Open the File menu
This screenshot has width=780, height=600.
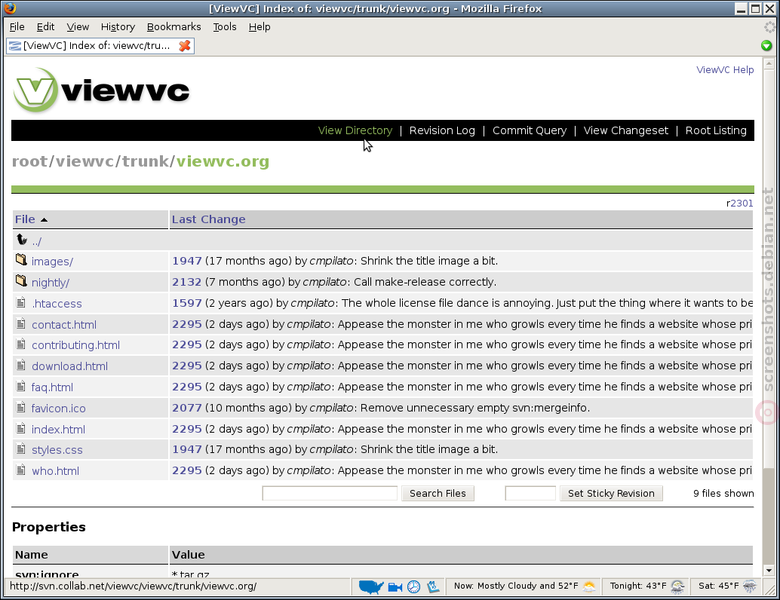point(17,27)
